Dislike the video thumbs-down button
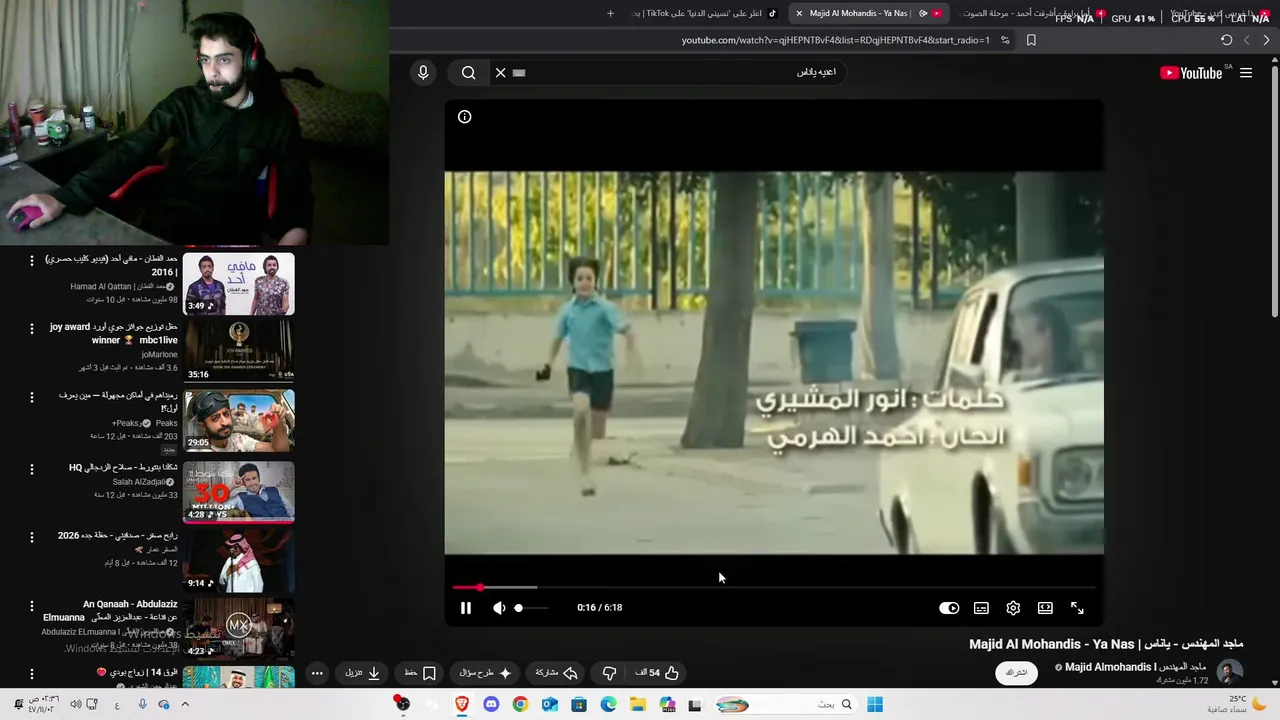The image size is (1280, 720). [609, 673]
